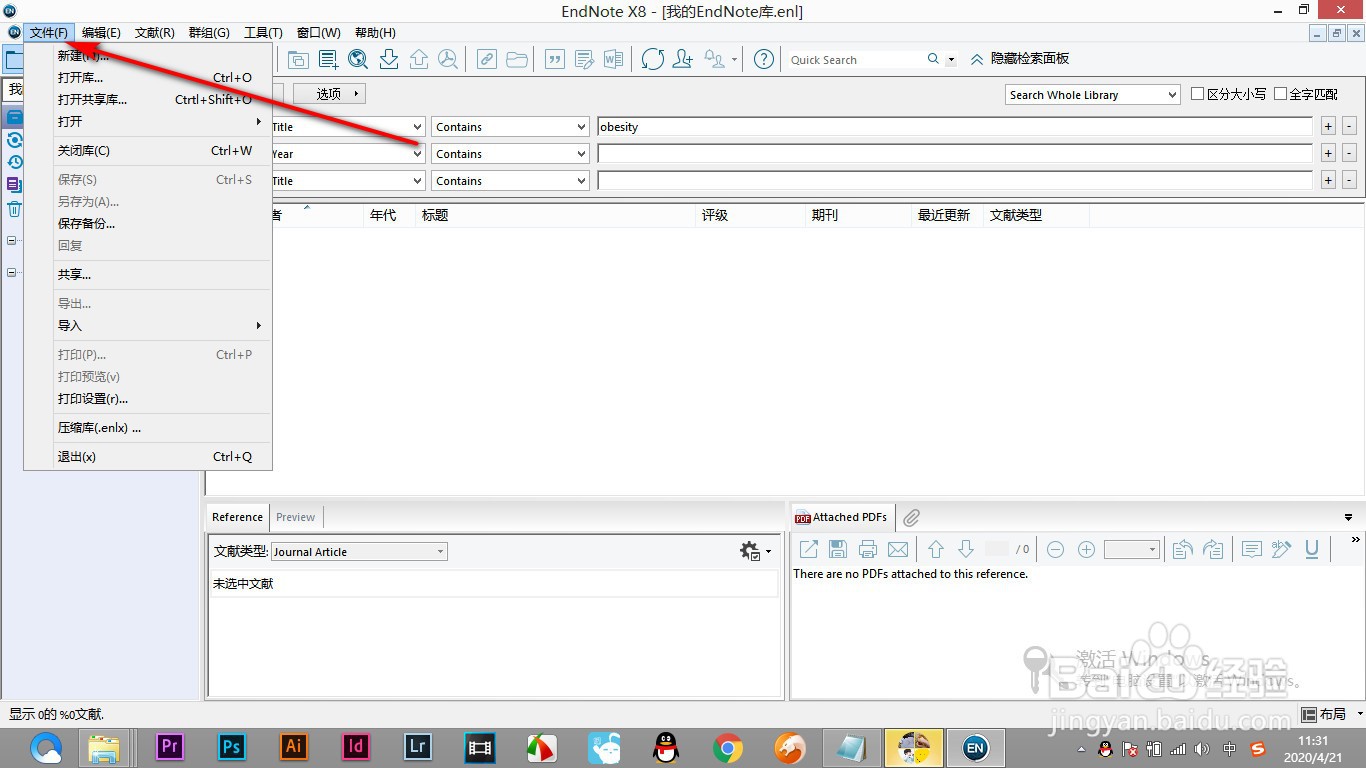Image resolution: width=1366 pixels, height=768 pixels.
Task: Click the Import download-arrow icon
Action: [x=389, y=59]
